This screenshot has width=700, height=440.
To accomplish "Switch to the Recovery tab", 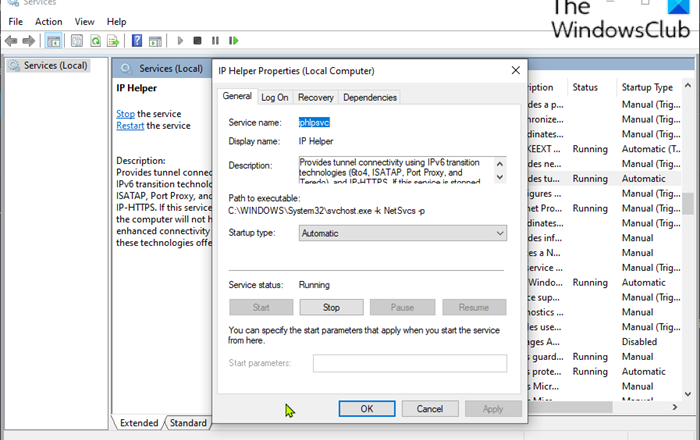I will click(x=316, y=97).
